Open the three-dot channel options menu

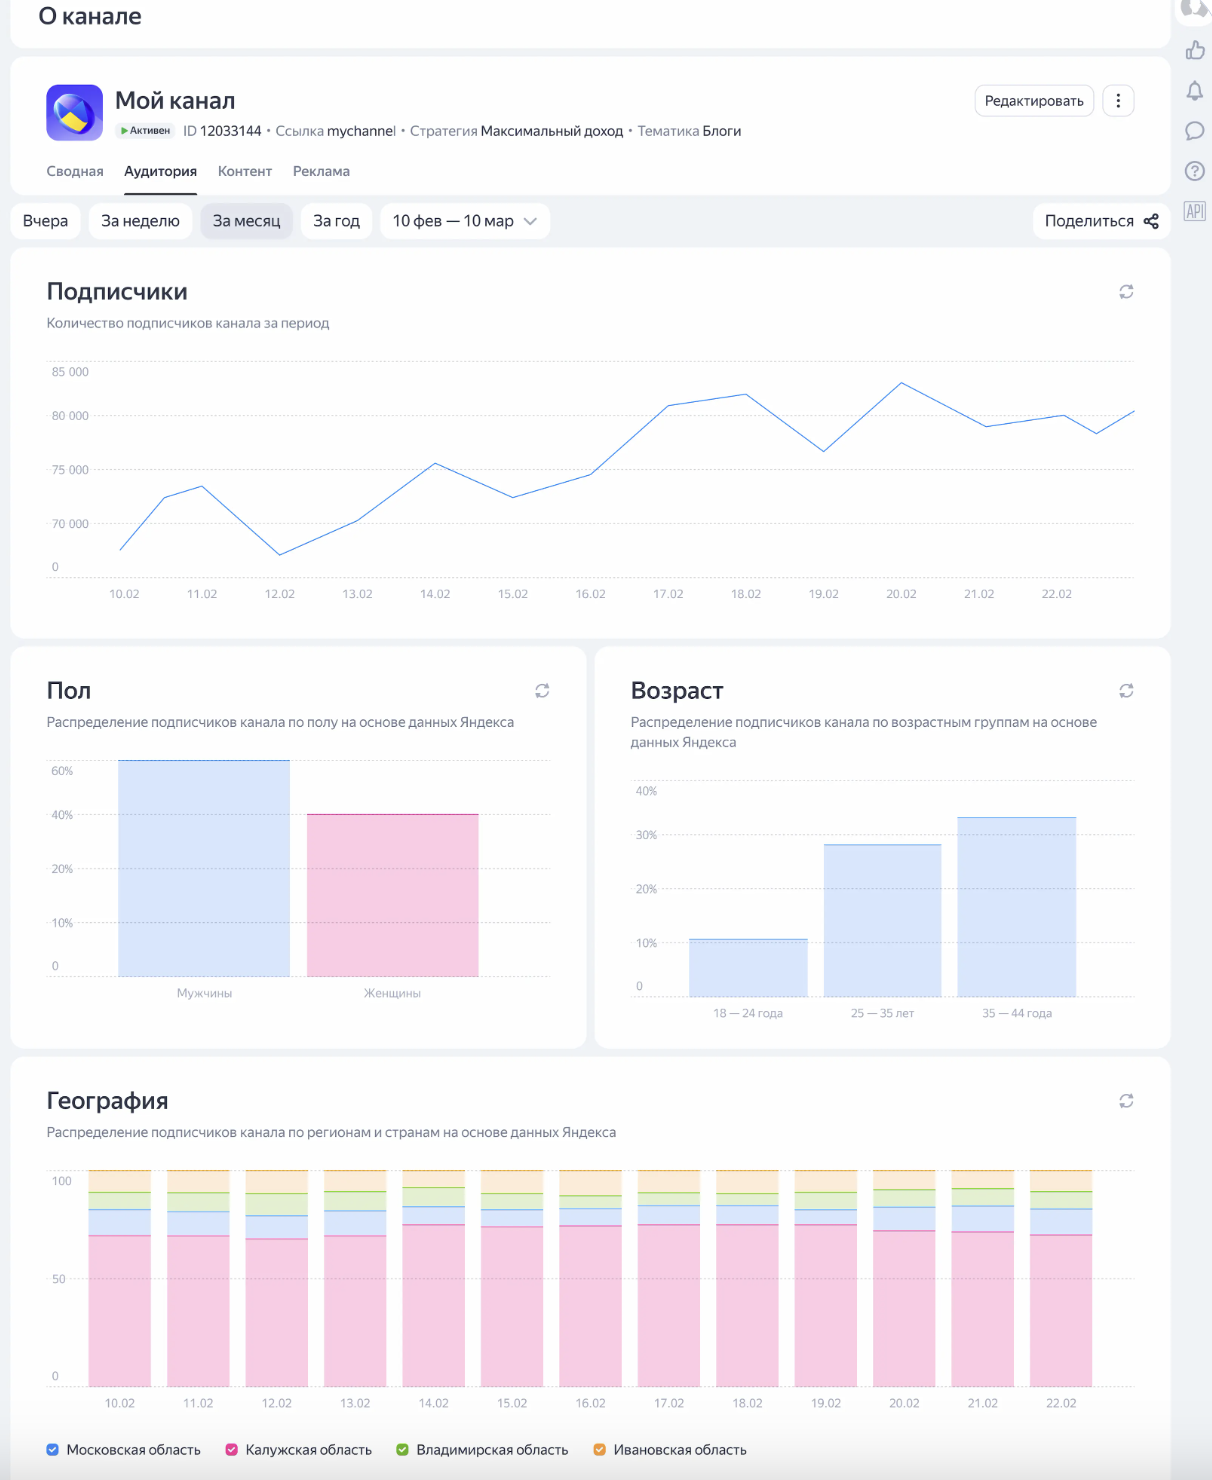coord(1118,101)
